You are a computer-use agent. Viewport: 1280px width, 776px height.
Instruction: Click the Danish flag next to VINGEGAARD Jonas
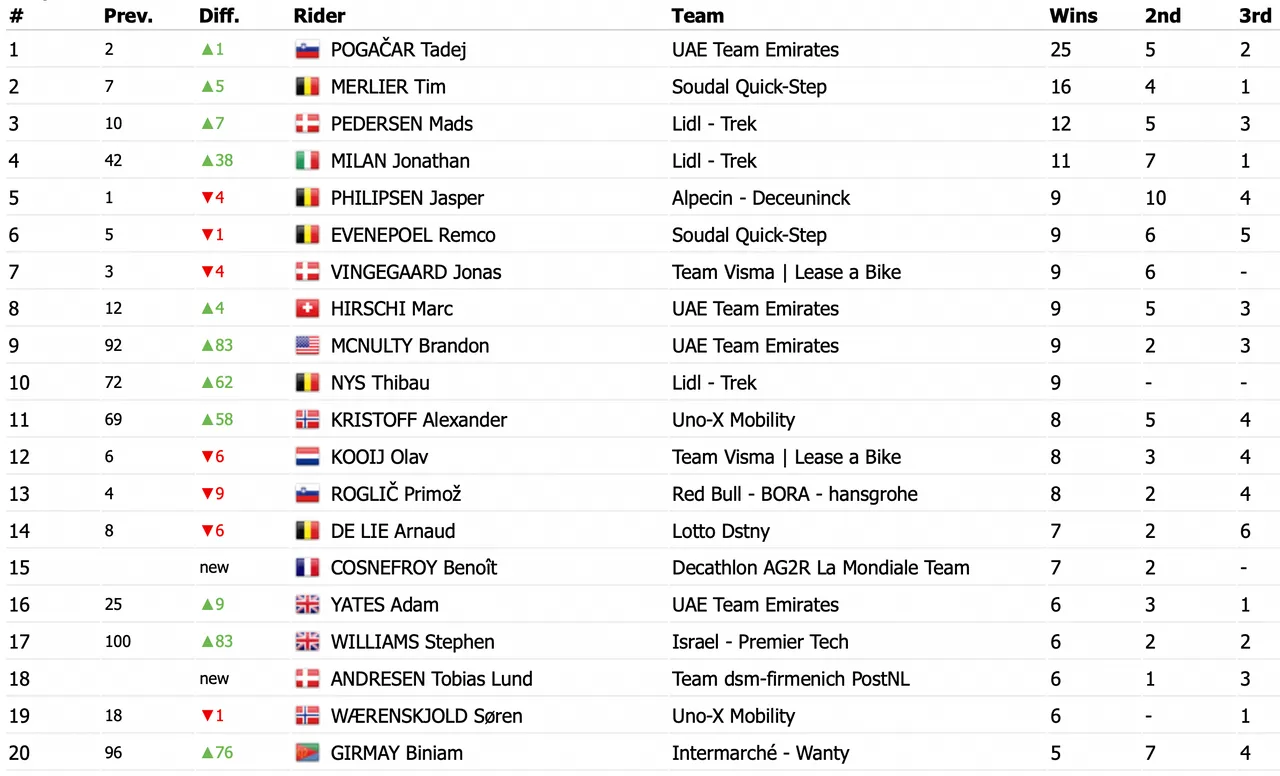point(307,272)
